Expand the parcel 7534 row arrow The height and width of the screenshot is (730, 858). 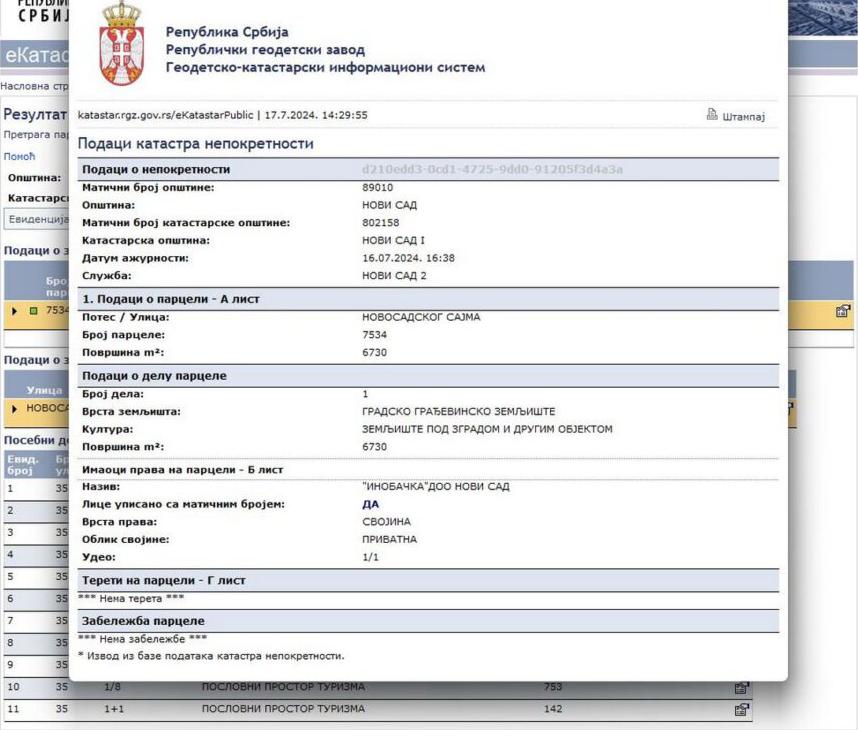[x=14, y=311]
